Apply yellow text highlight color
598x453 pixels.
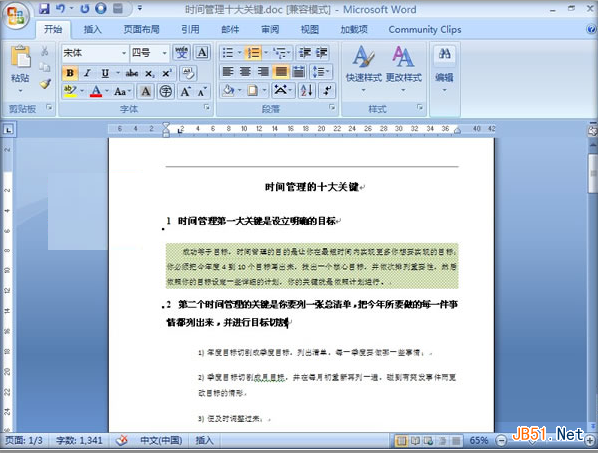pyautogui.click(x=70, y=91)
